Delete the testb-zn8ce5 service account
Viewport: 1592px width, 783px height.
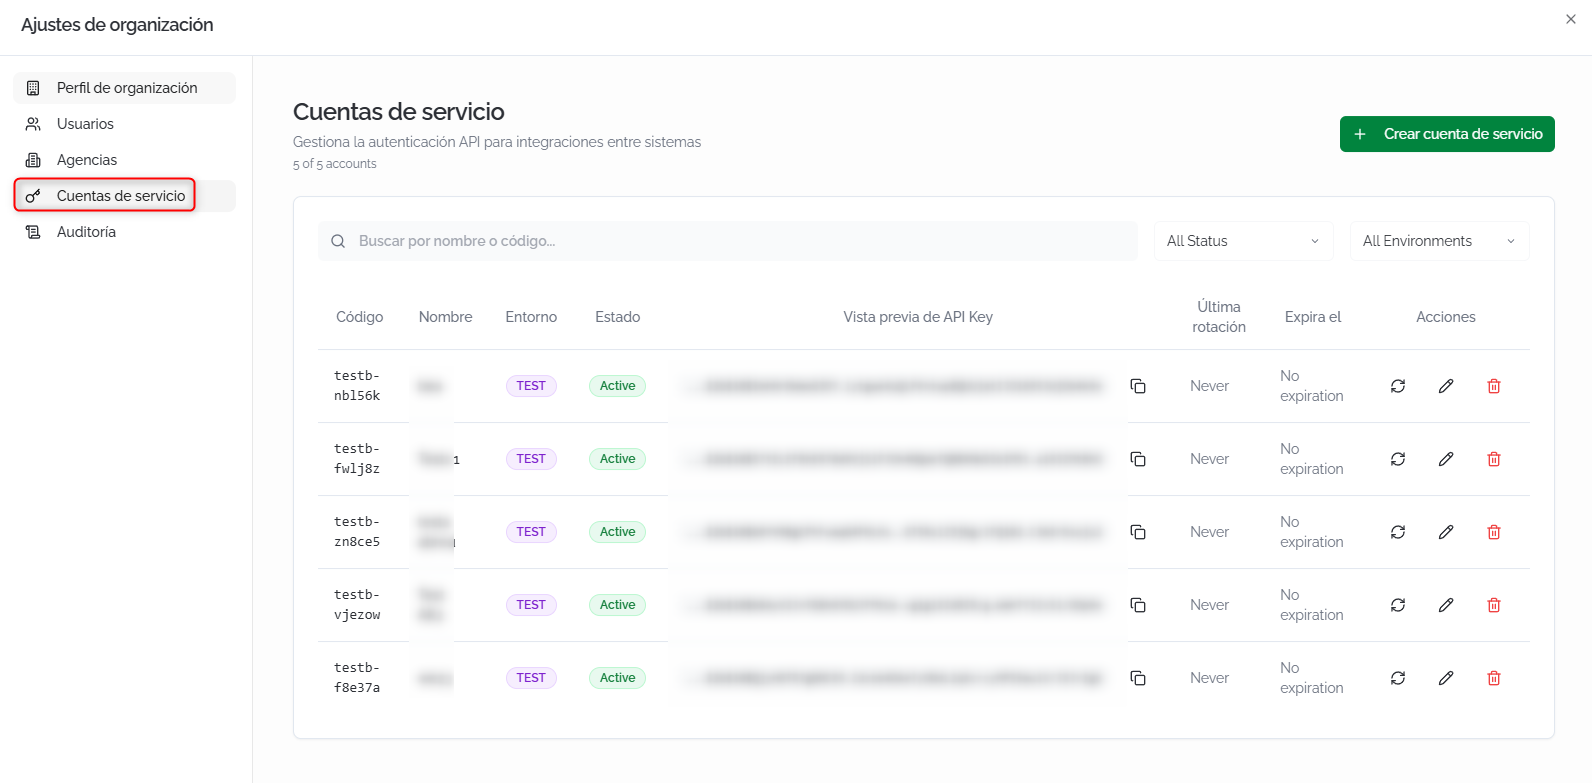(x=1494, y=532)
